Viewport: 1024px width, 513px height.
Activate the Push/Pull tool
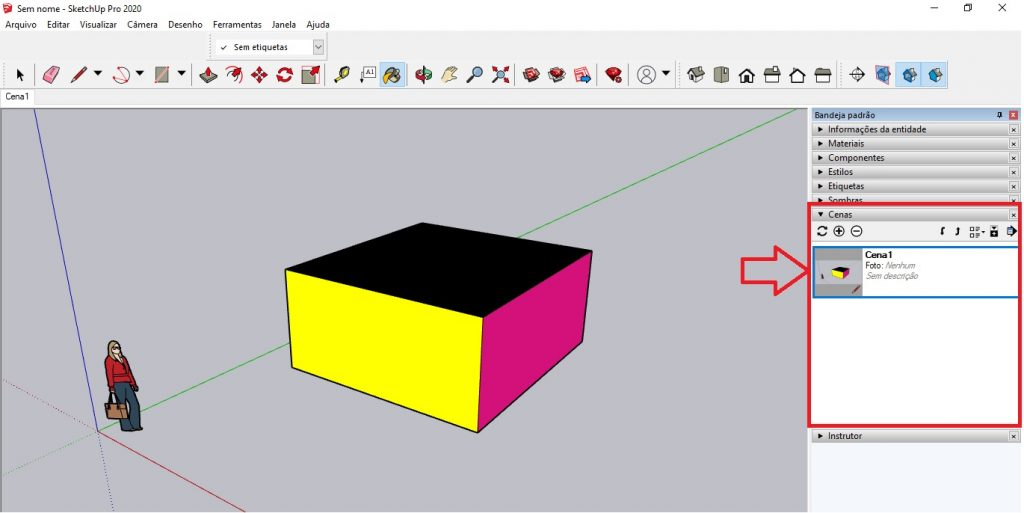[x=208, y=75]
